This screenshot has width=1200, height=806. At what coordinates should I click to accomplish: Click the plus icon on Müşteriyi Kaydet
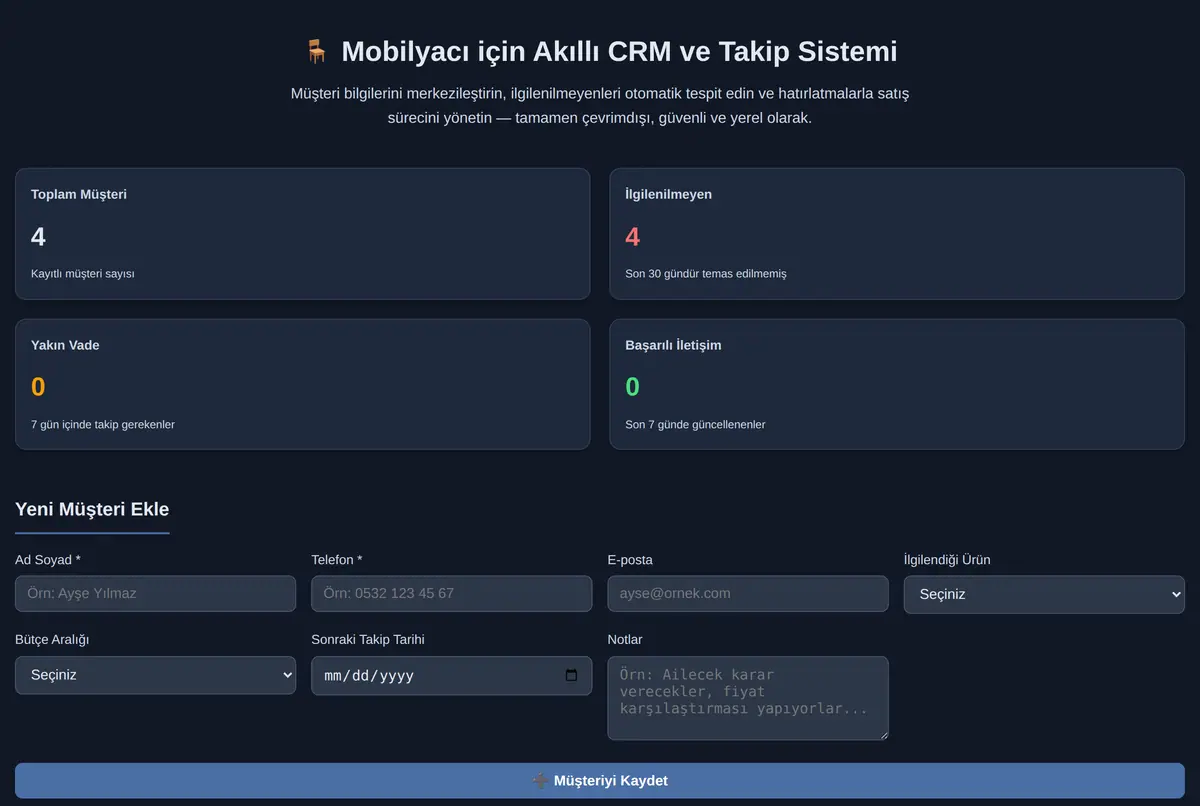tap(540, 781)
